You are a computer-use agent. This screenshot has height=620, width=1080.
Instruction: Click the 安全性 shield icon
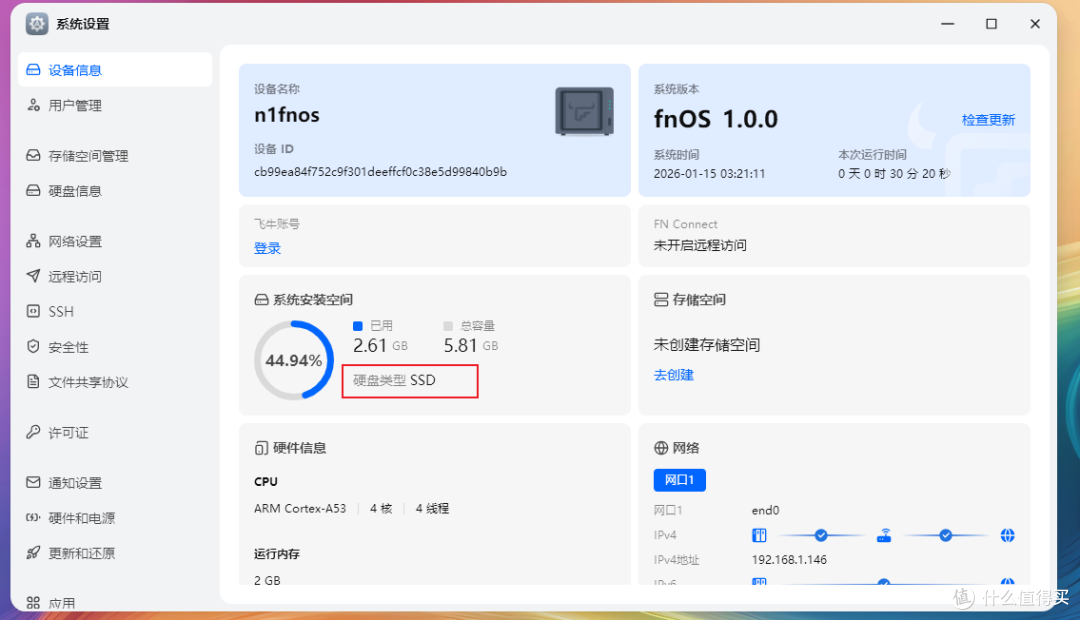point(33,347)
